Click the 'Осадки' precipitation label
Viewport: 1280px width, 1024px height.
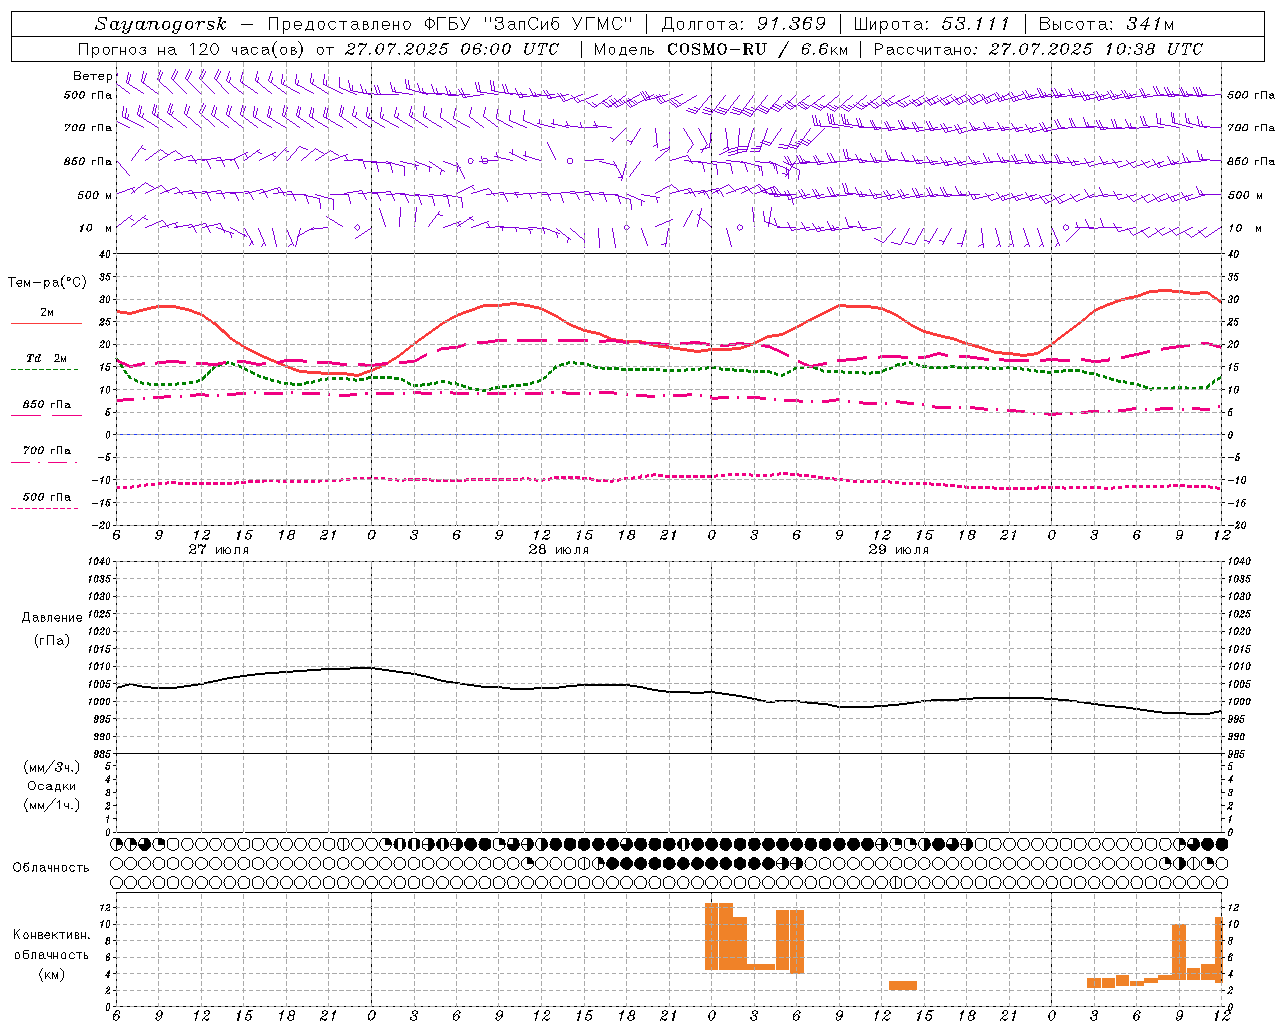point(52,786)
